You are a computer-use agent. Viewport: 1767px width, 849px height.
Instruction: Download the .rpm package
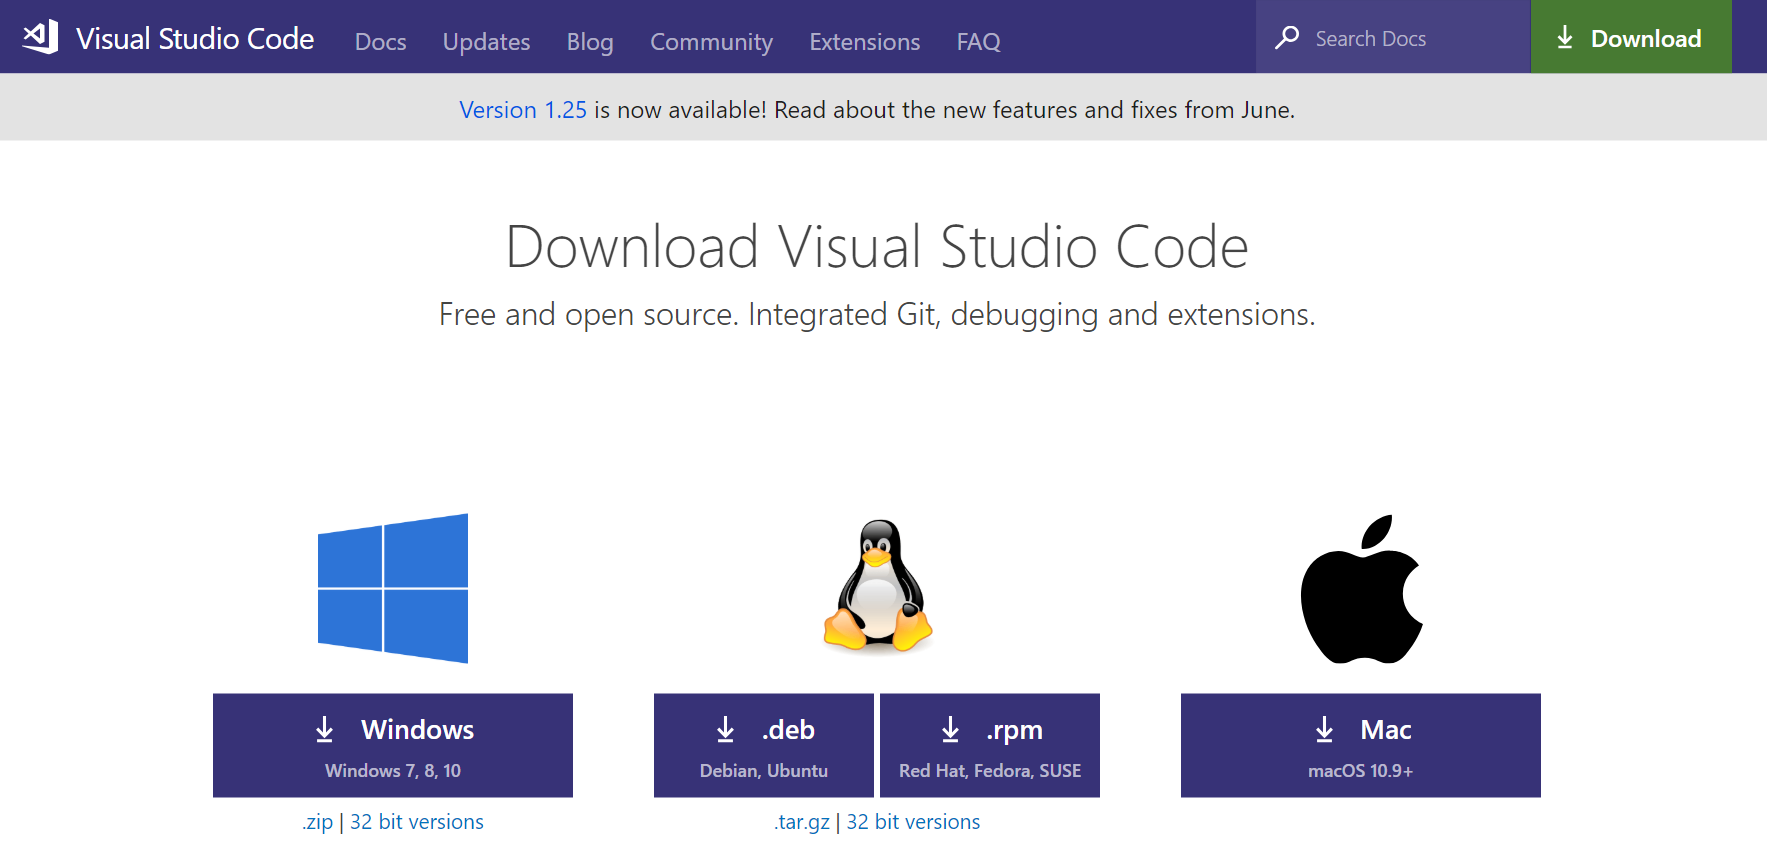(x=990, y=745)
